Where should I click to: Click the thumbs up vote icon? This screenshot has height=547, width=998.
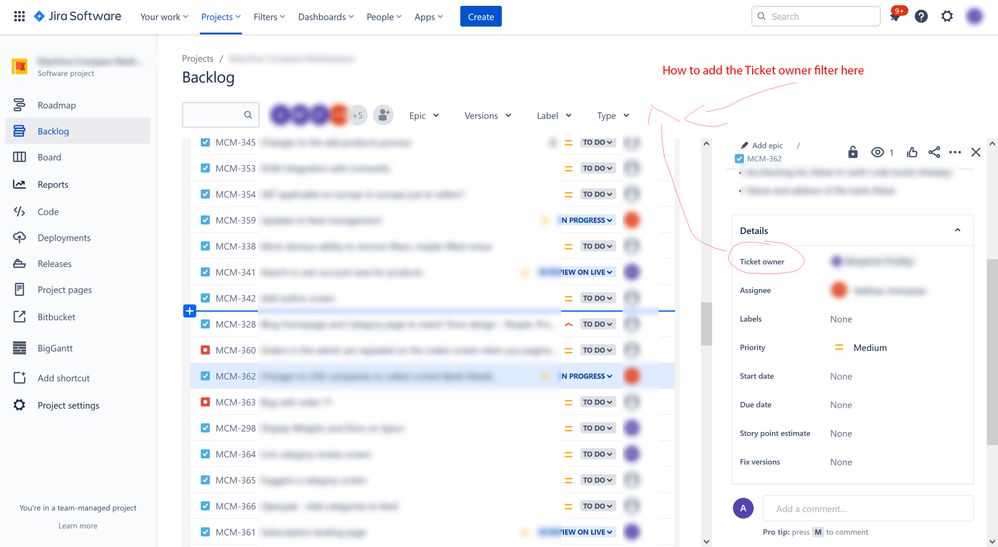point(912,152)
